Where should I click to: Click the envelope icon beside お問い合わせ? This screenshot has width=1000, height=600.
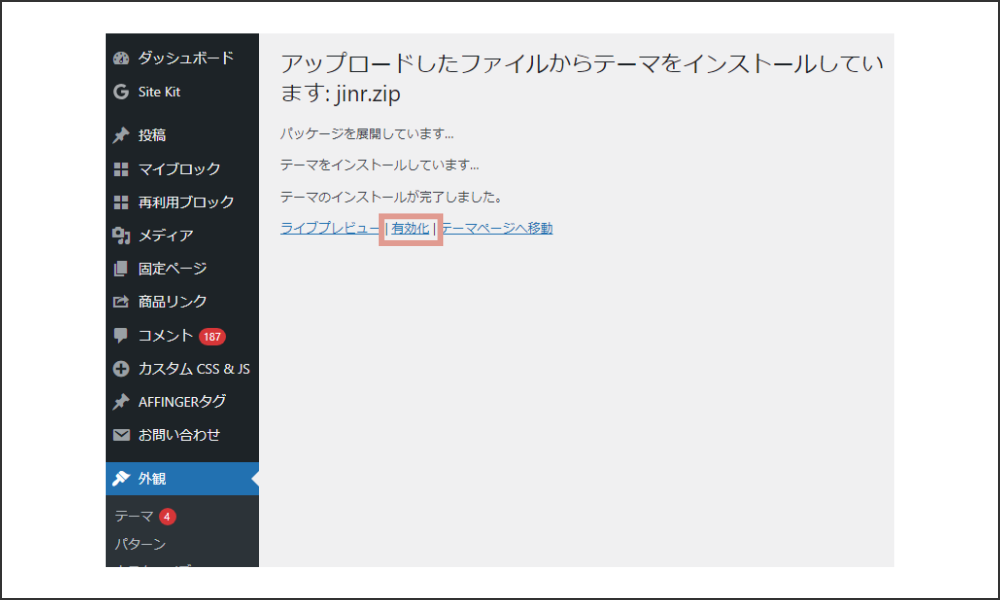(x=121, y=435)
